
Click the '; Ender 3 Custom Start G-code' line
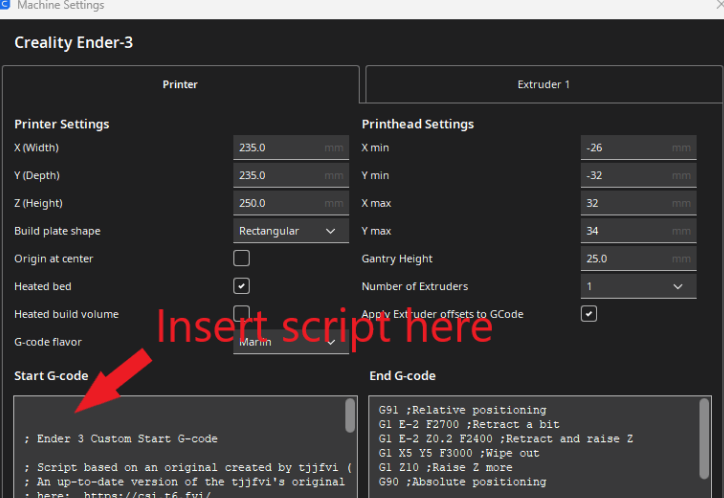tap(121, 438)
